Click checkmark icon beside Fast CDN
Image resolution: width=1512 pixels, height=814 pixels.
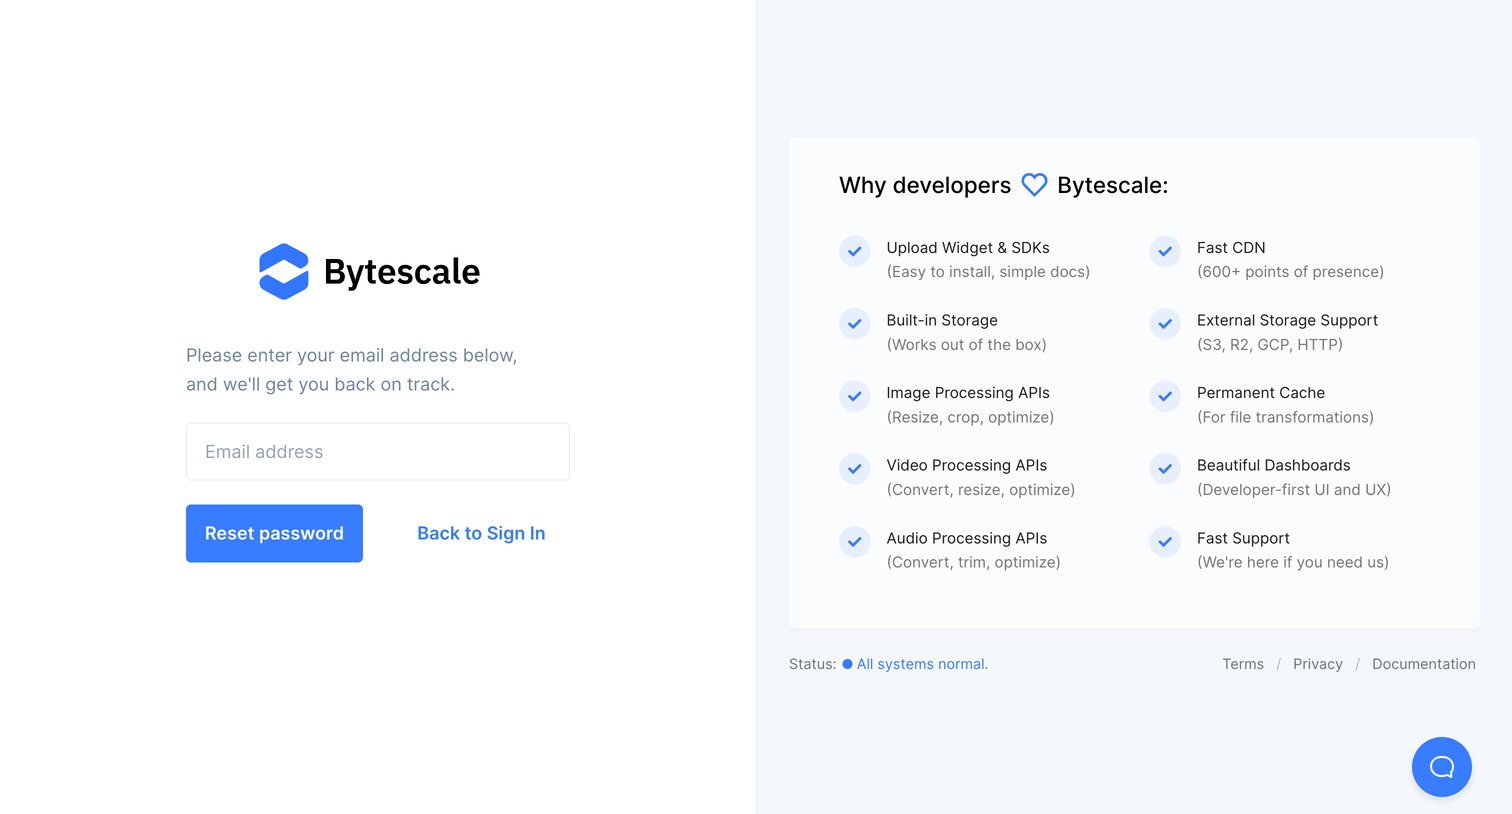[1165, 251]
